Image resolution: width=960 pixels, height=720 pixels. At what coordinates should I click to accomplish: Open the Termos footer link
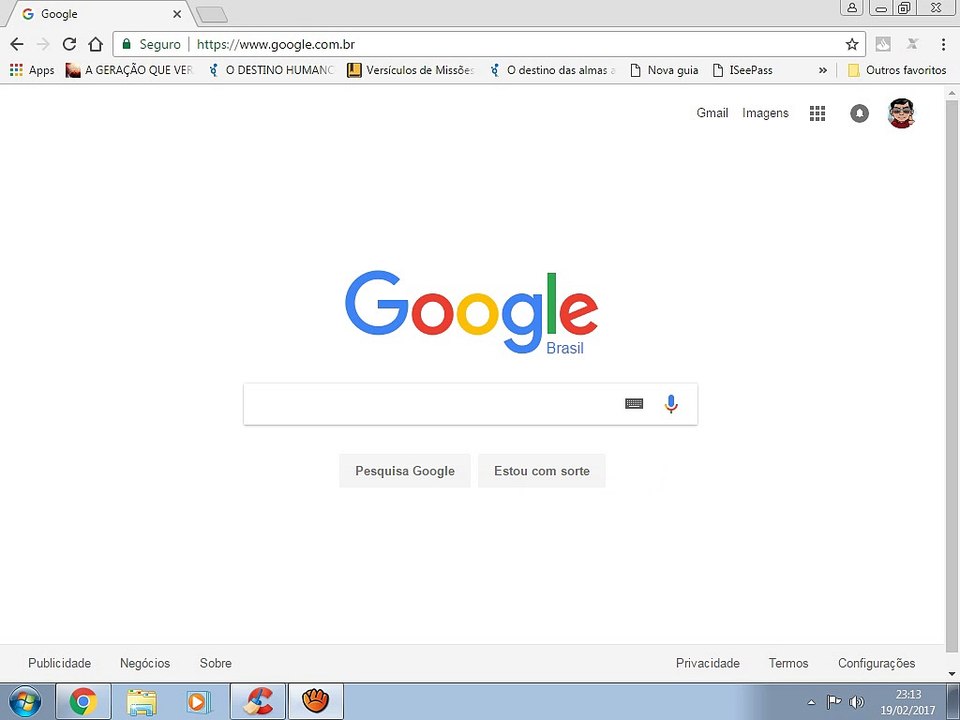click(x=789, y=663)
